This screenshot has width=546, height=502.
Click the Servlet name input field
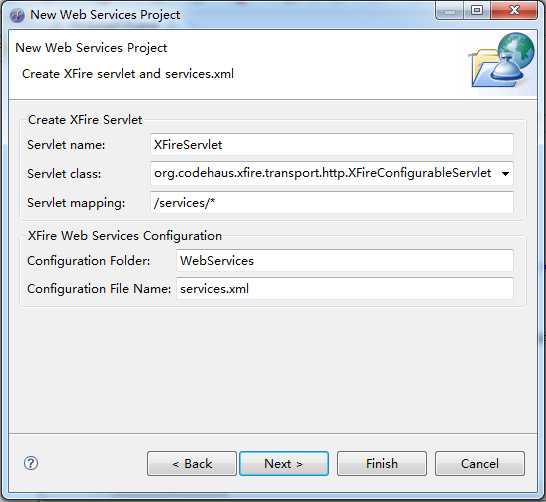(x=332, y=144)
